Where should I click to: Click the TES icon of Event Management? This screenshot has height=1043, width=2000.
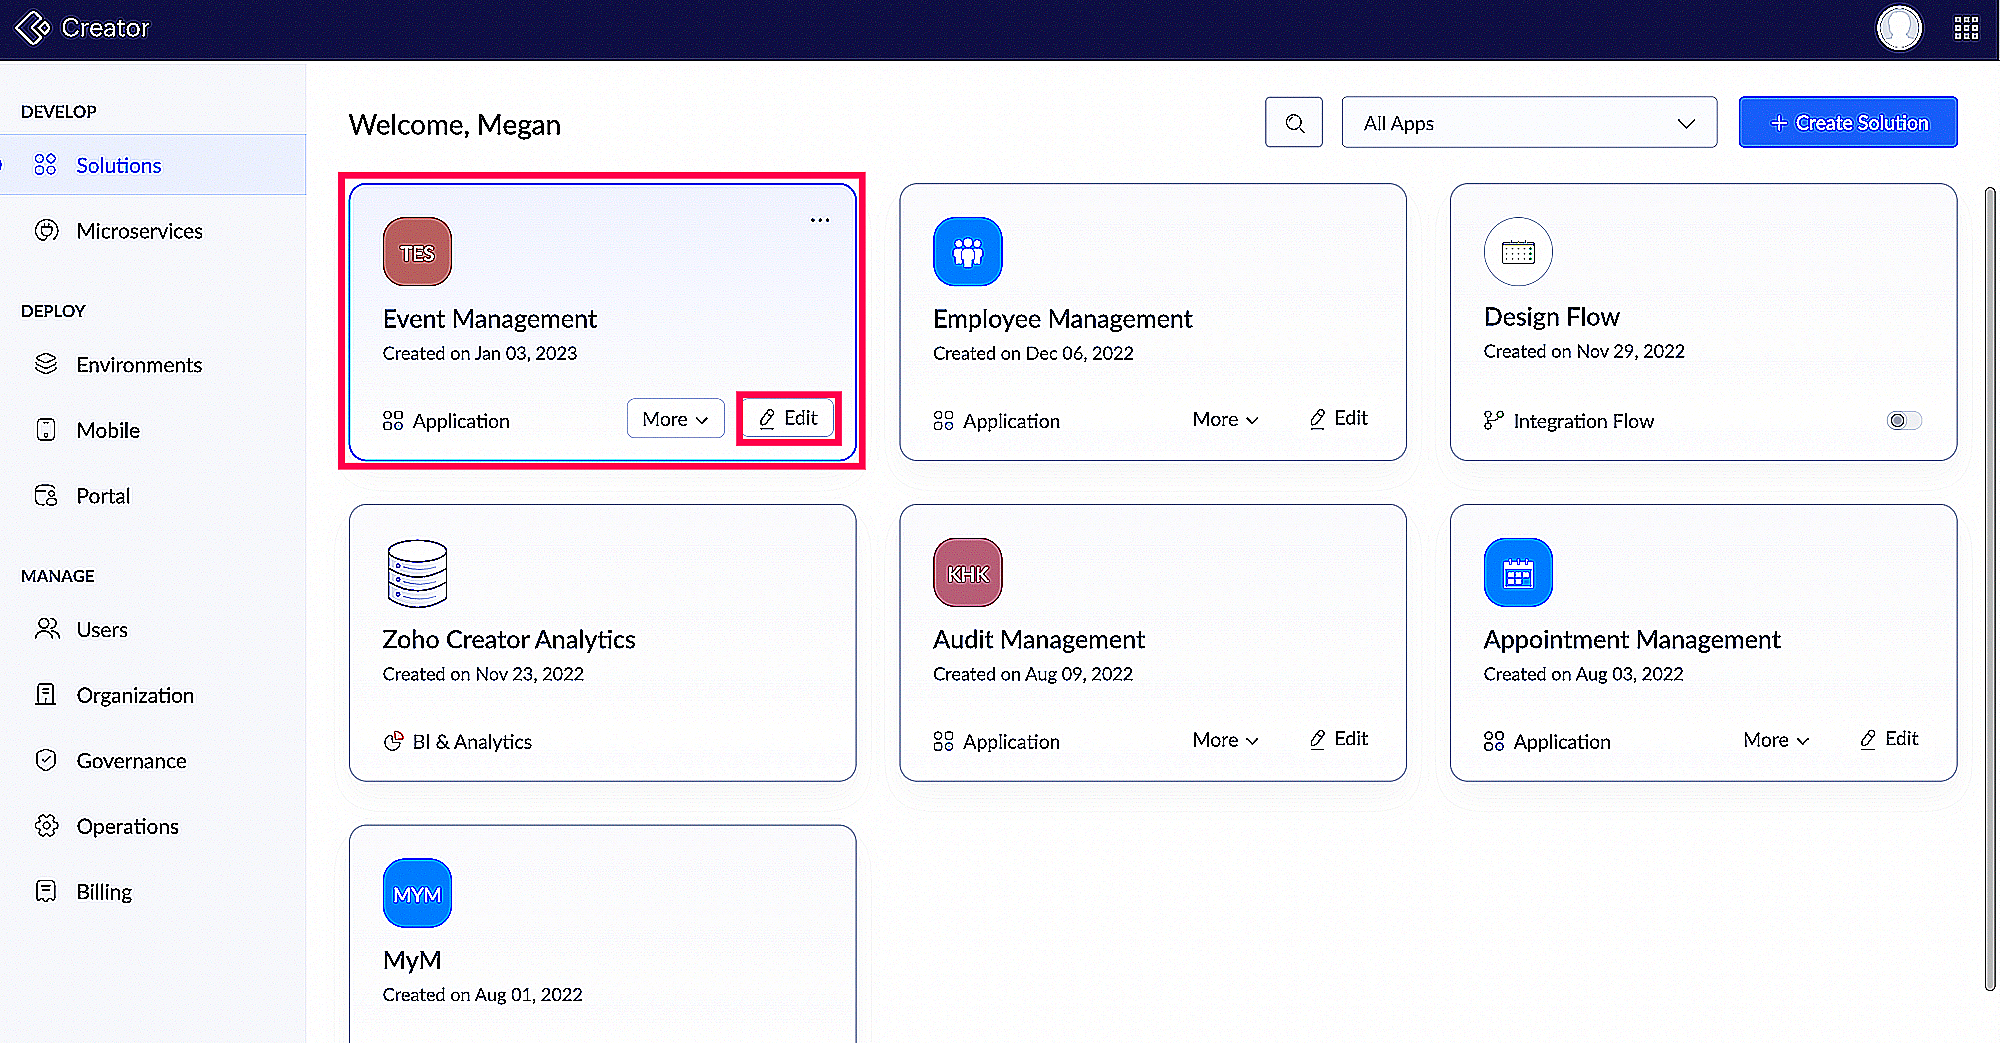(x=417, y=252)
